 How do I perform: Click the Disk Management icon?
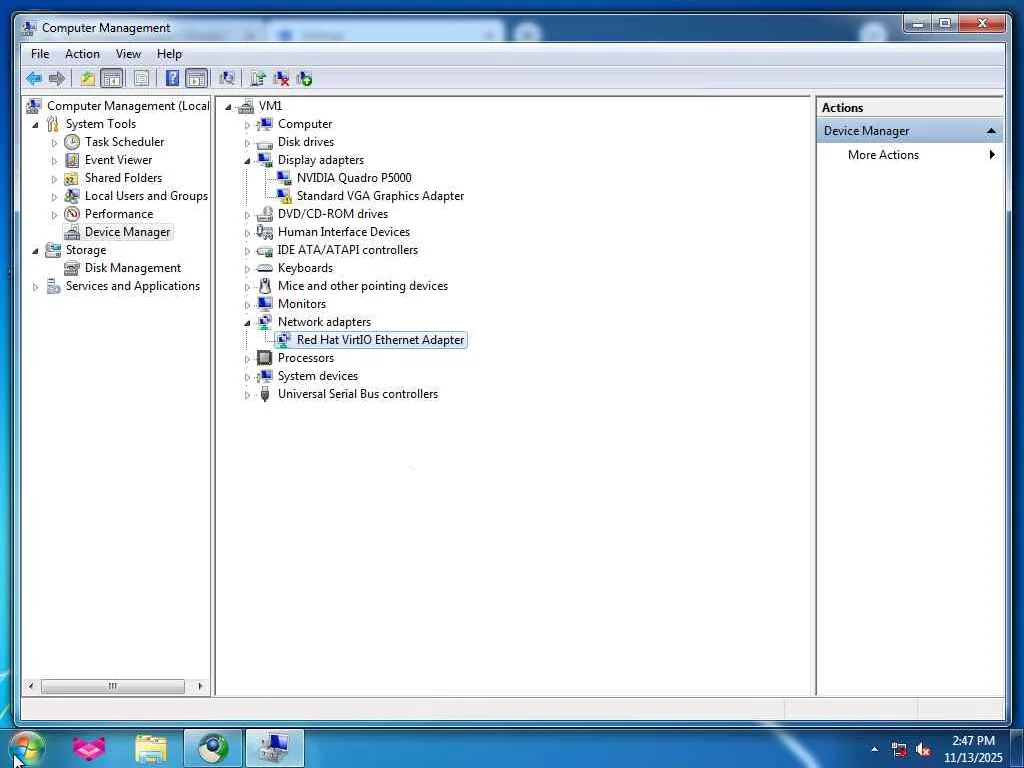click(x=72, y=268)
